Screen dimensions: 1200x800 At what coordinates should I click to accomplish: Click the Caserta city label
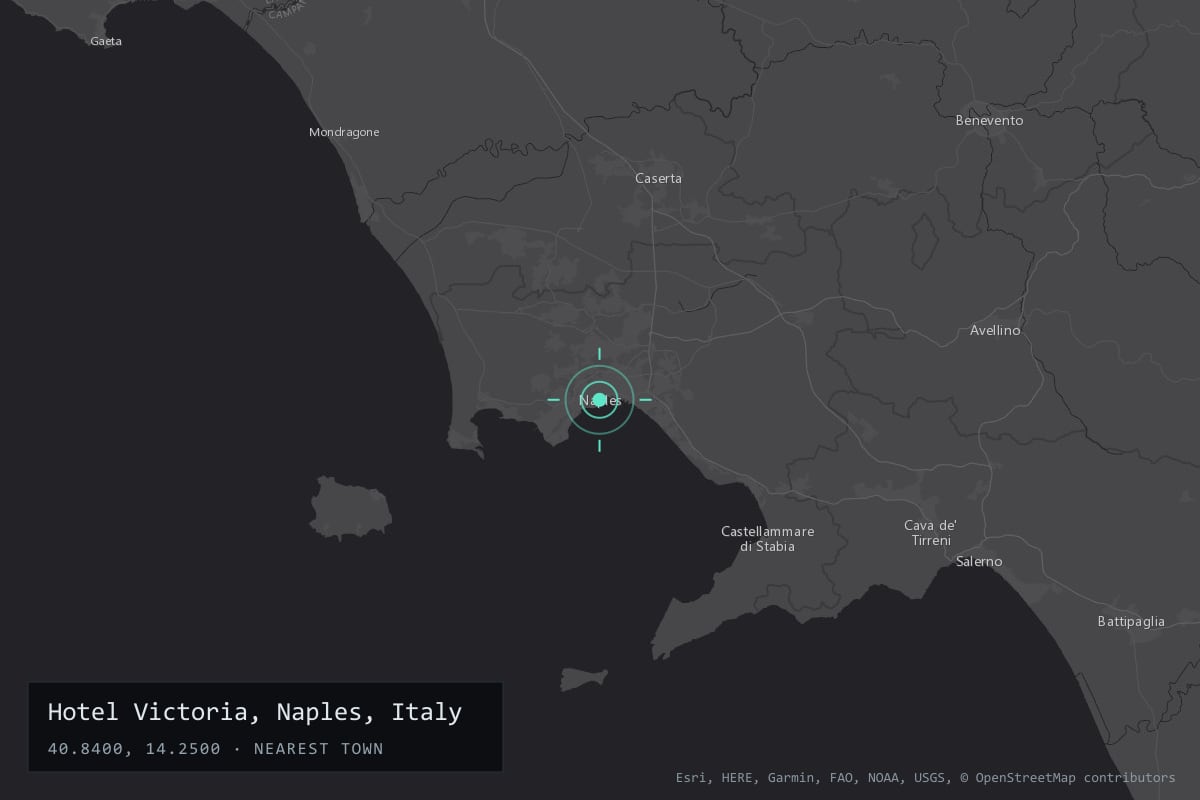coord(658,178)
